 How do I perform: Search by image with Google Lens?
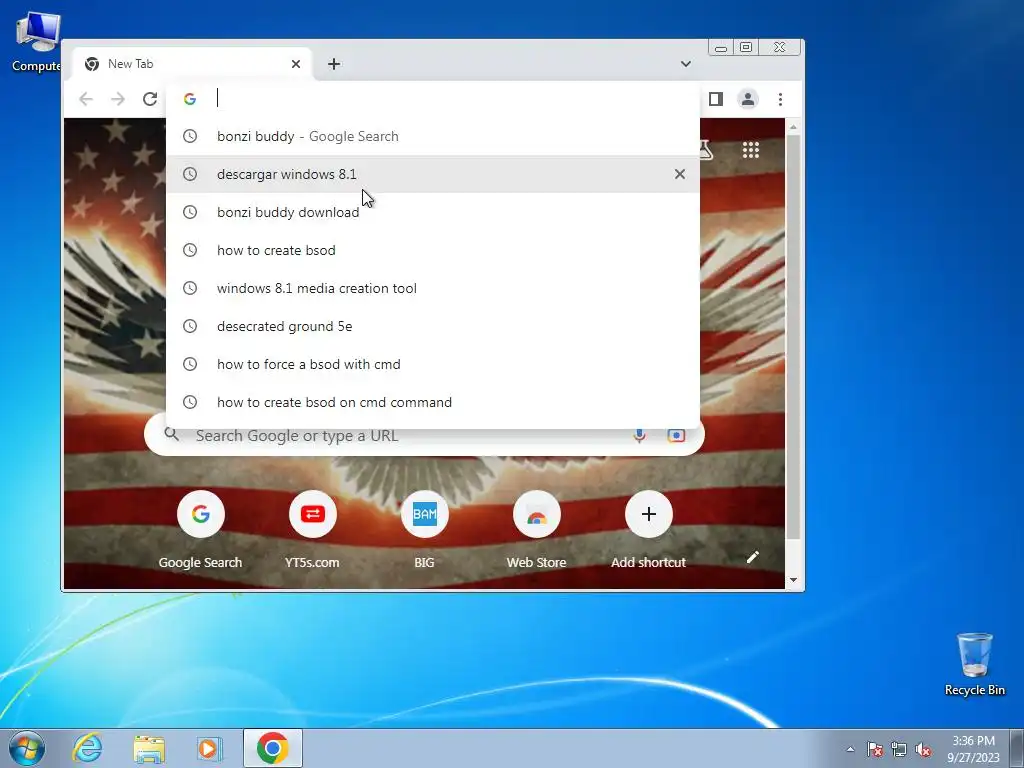click(676, 436)
